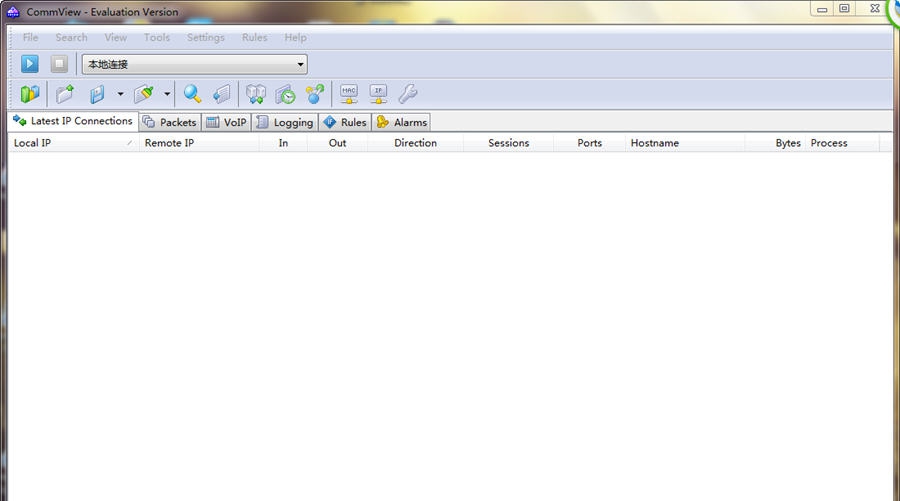
Task: Minimize the CommView window
Action: click(x=822, y=9)
